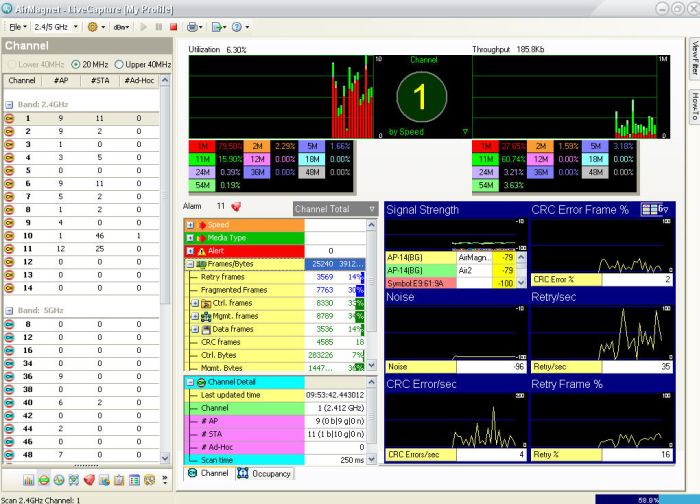Image resolution: width=700 pixels, height=504 pixels.
Task: Select channel 1 row in 2.4GHz band
Action: 81,118
